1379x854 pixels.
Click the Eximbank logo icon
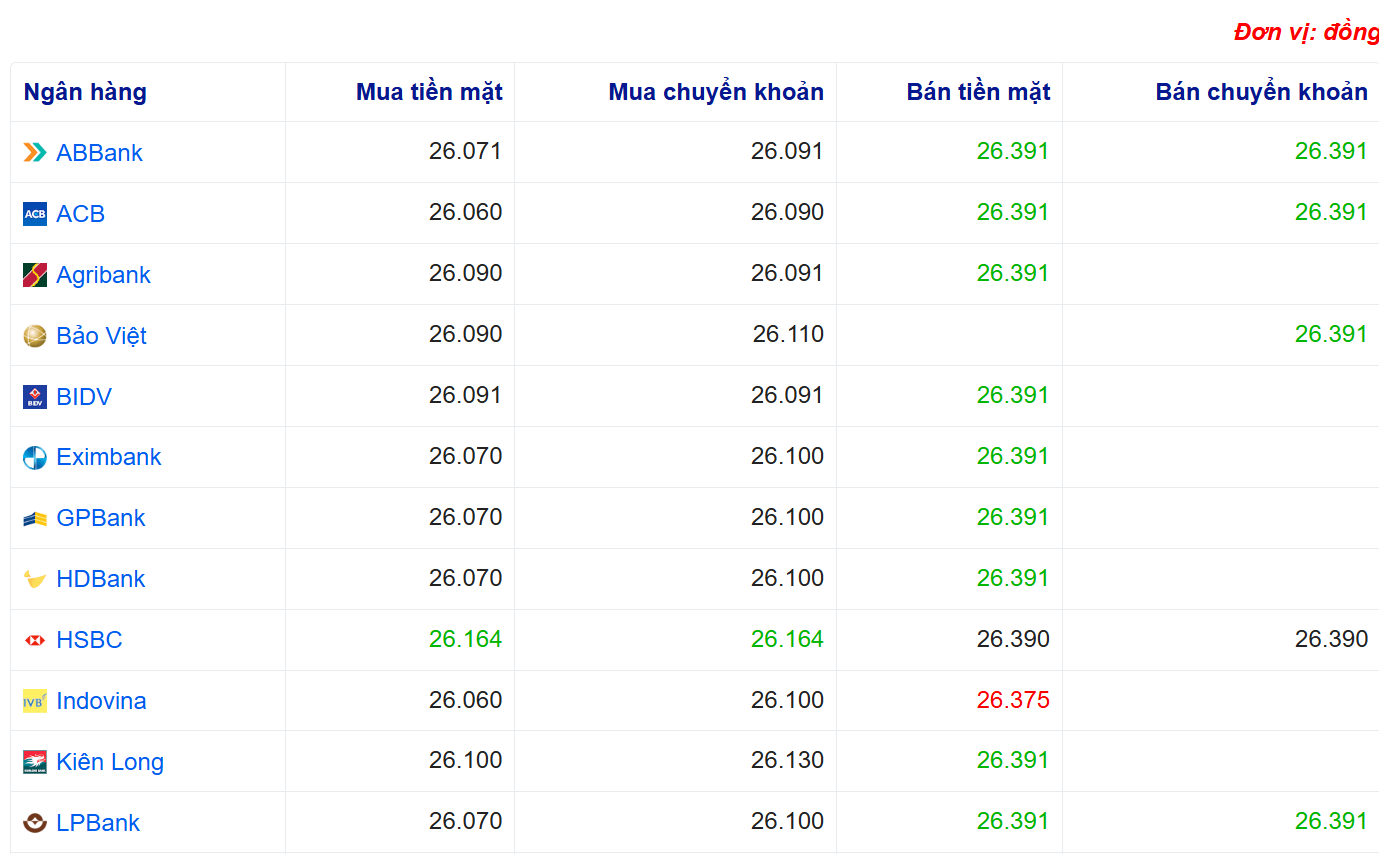click(35, 458)
